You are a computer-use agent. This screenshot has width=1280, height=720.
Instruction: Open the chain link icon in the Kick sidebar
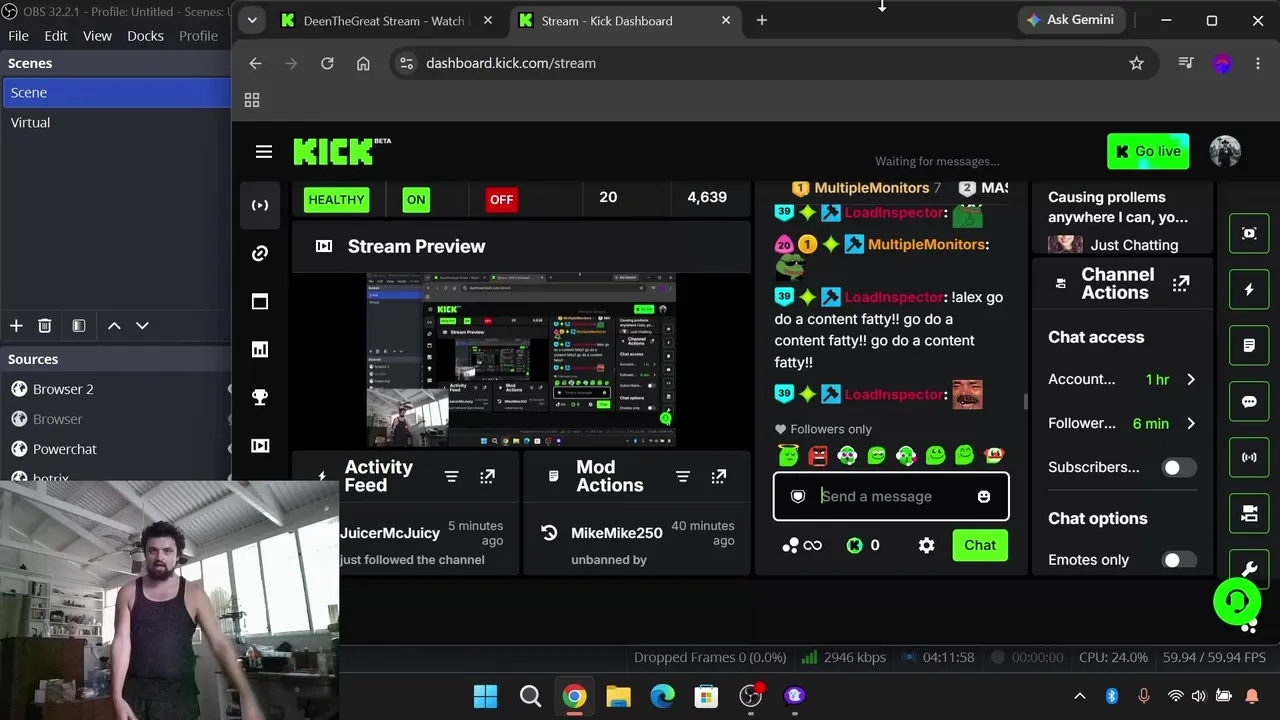260,253
